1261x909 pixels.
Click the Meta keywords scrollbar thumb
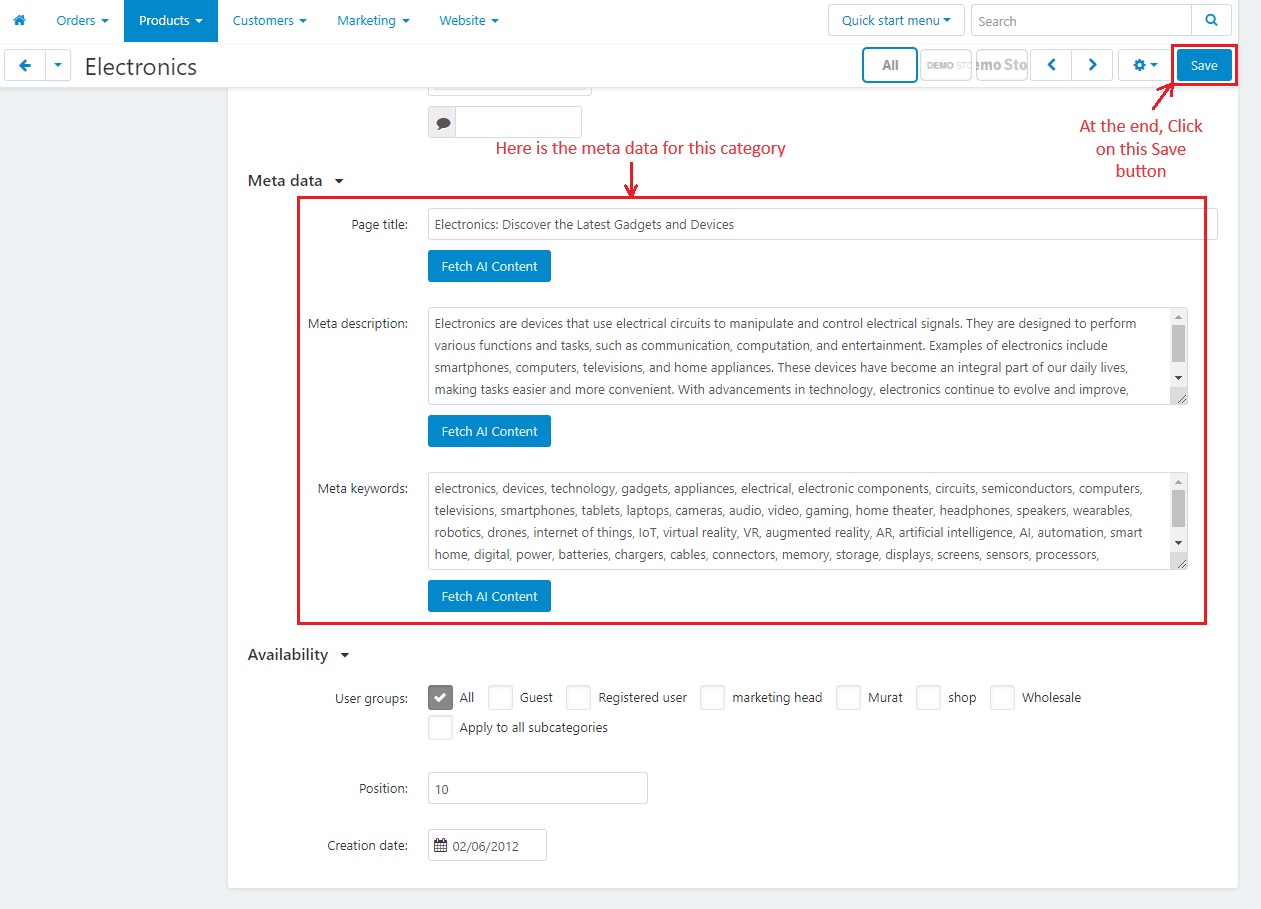1178,508
